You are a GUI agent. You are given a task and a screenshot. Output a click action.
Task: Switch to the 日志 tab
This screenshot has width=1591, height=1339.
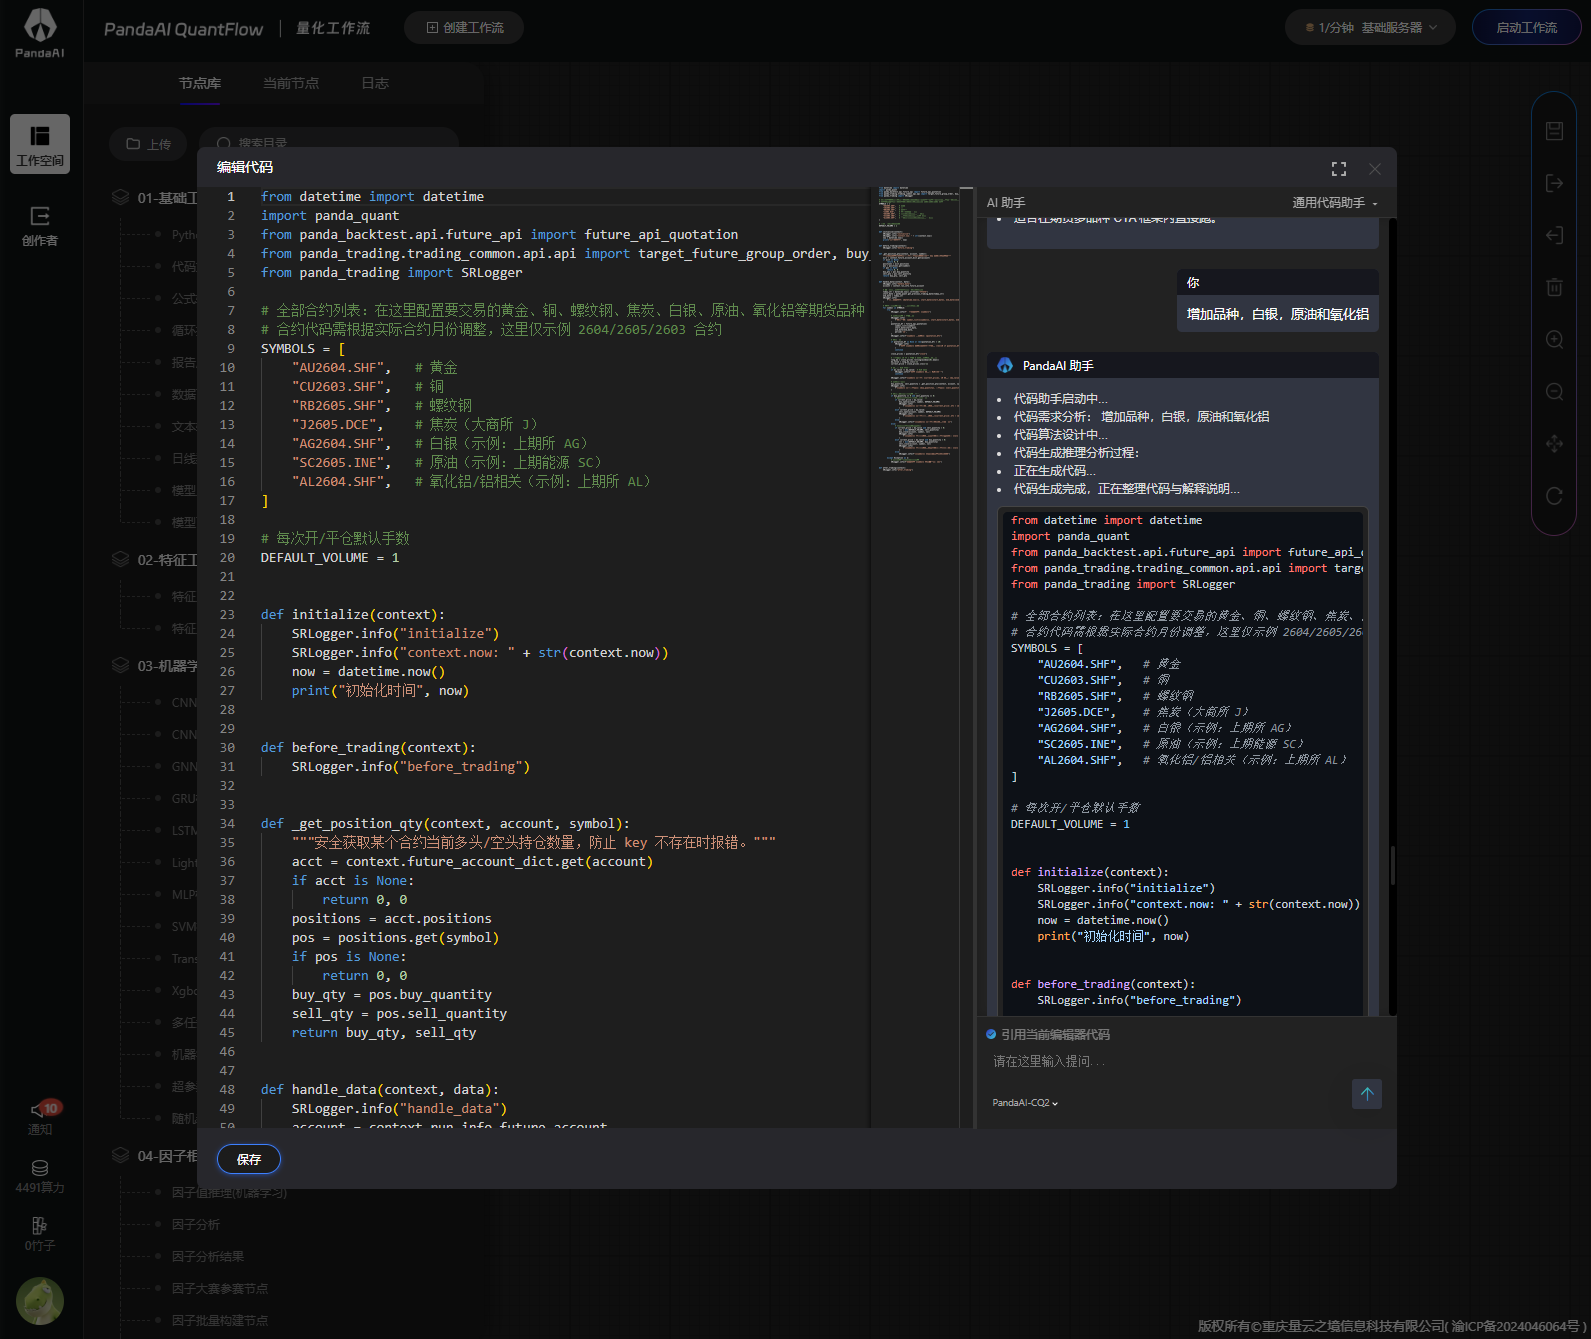[375, 83]
